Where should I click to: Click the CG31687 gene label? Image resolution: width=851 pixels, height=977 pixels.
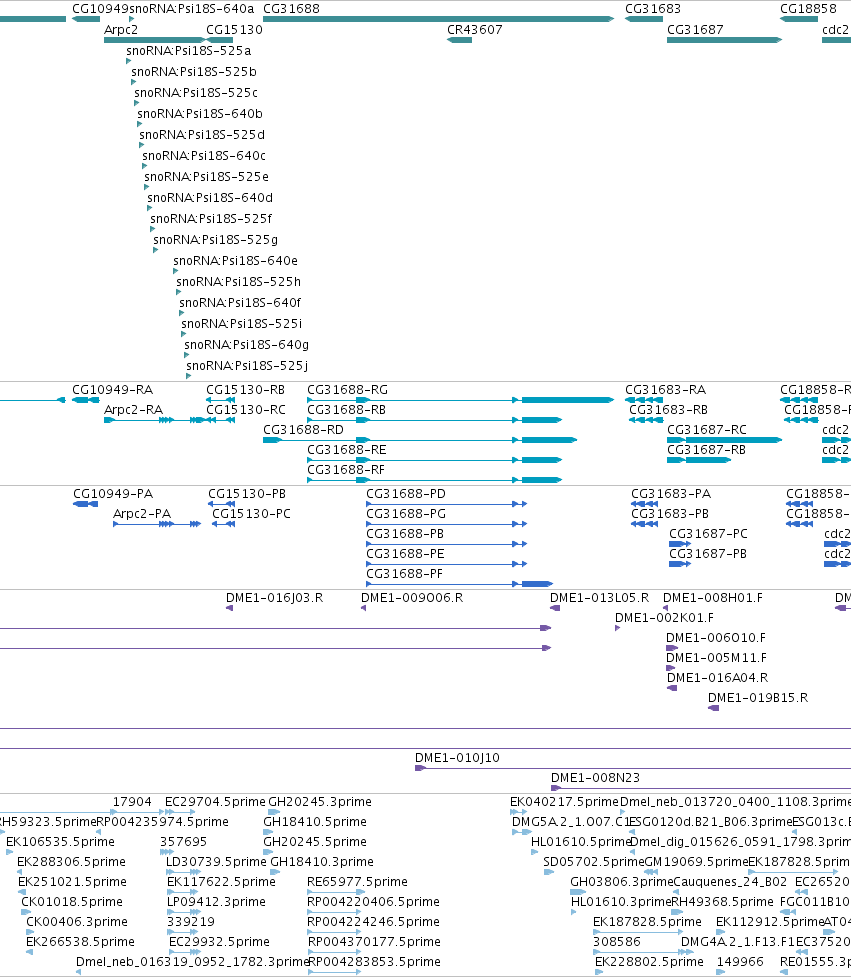695,30
